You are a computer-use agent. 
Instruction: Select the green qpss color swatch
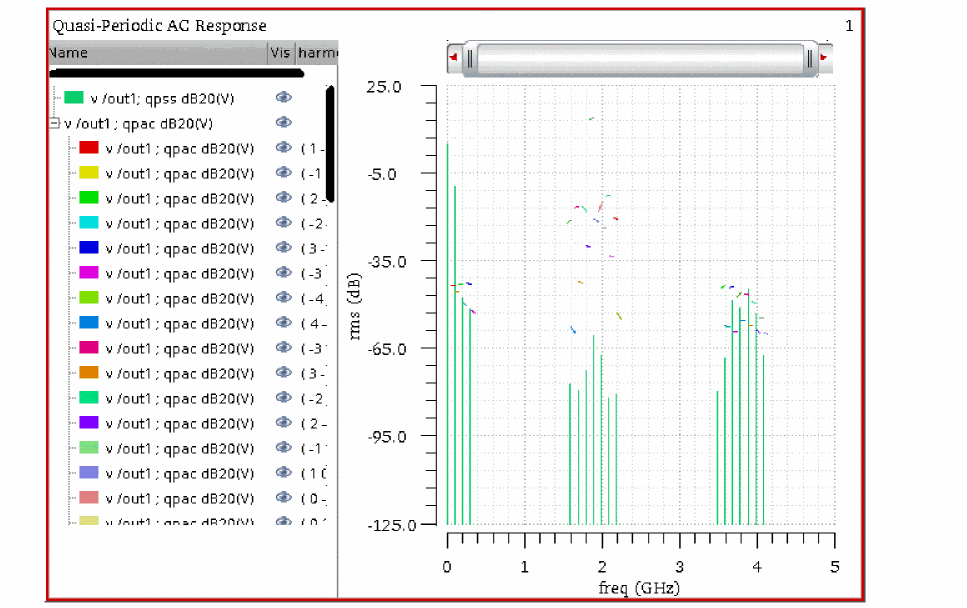[73, 98]
